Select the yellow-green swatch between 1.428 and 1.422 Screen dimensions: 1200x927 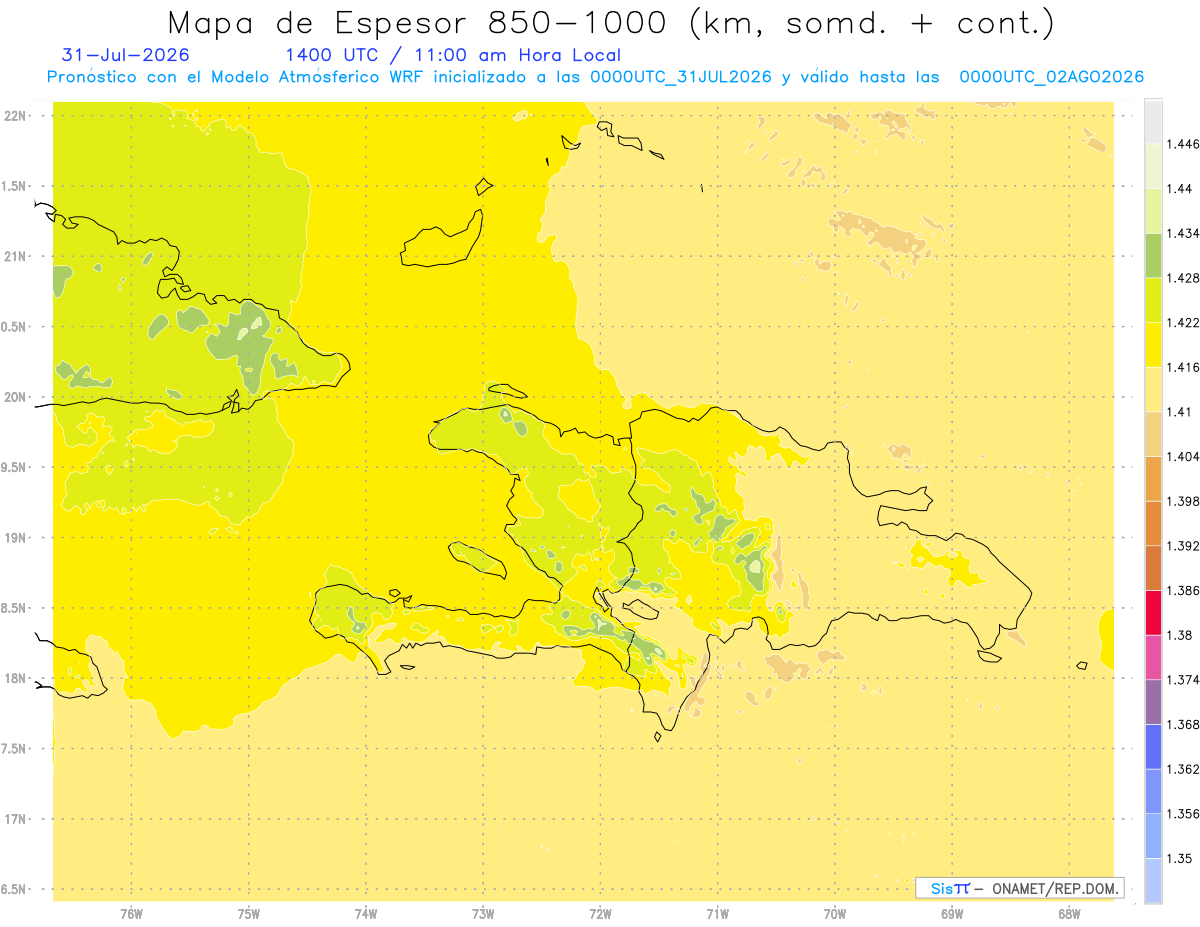click(1153, 300)
